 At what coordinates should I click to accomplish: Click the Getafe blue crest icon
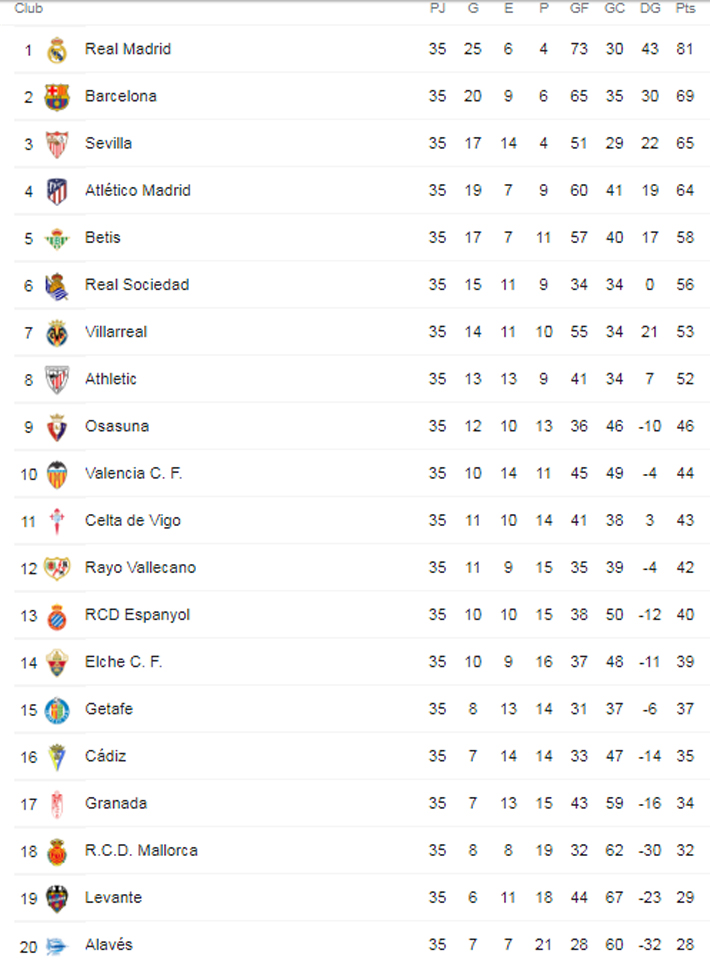tap(57, 709)
